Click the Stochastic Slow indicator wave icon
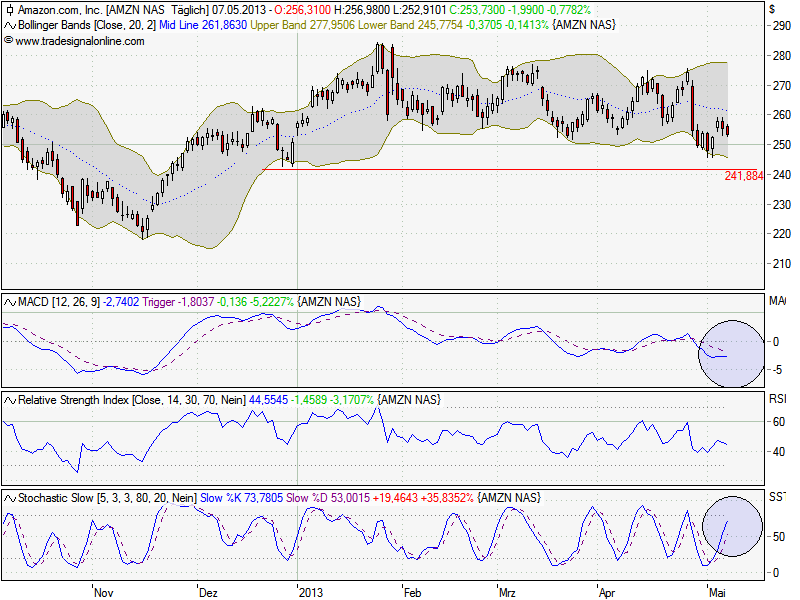This screenshot has width=800, height=600. 9,497
